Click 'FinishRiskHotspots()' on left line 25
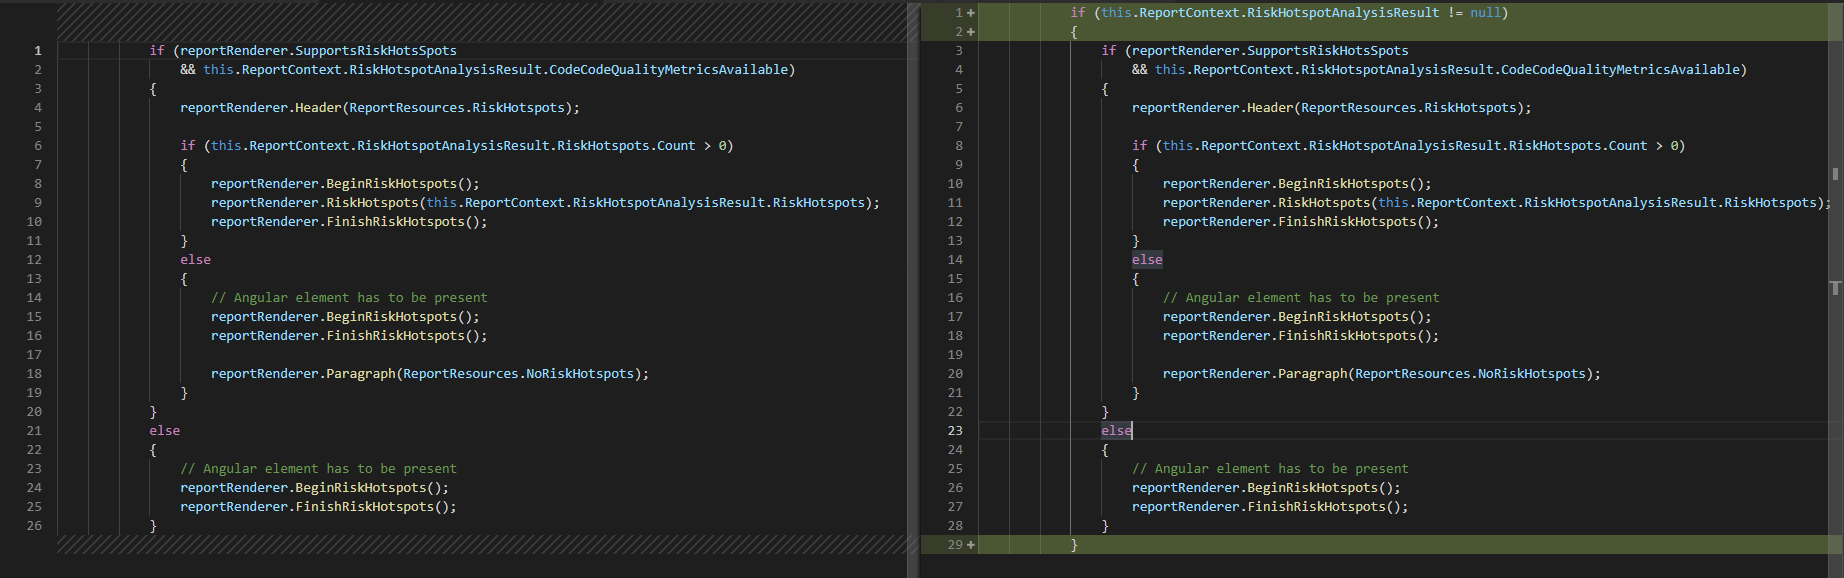Image resolution: width=1844 pixels, height=578 pixels. point(372,507)
